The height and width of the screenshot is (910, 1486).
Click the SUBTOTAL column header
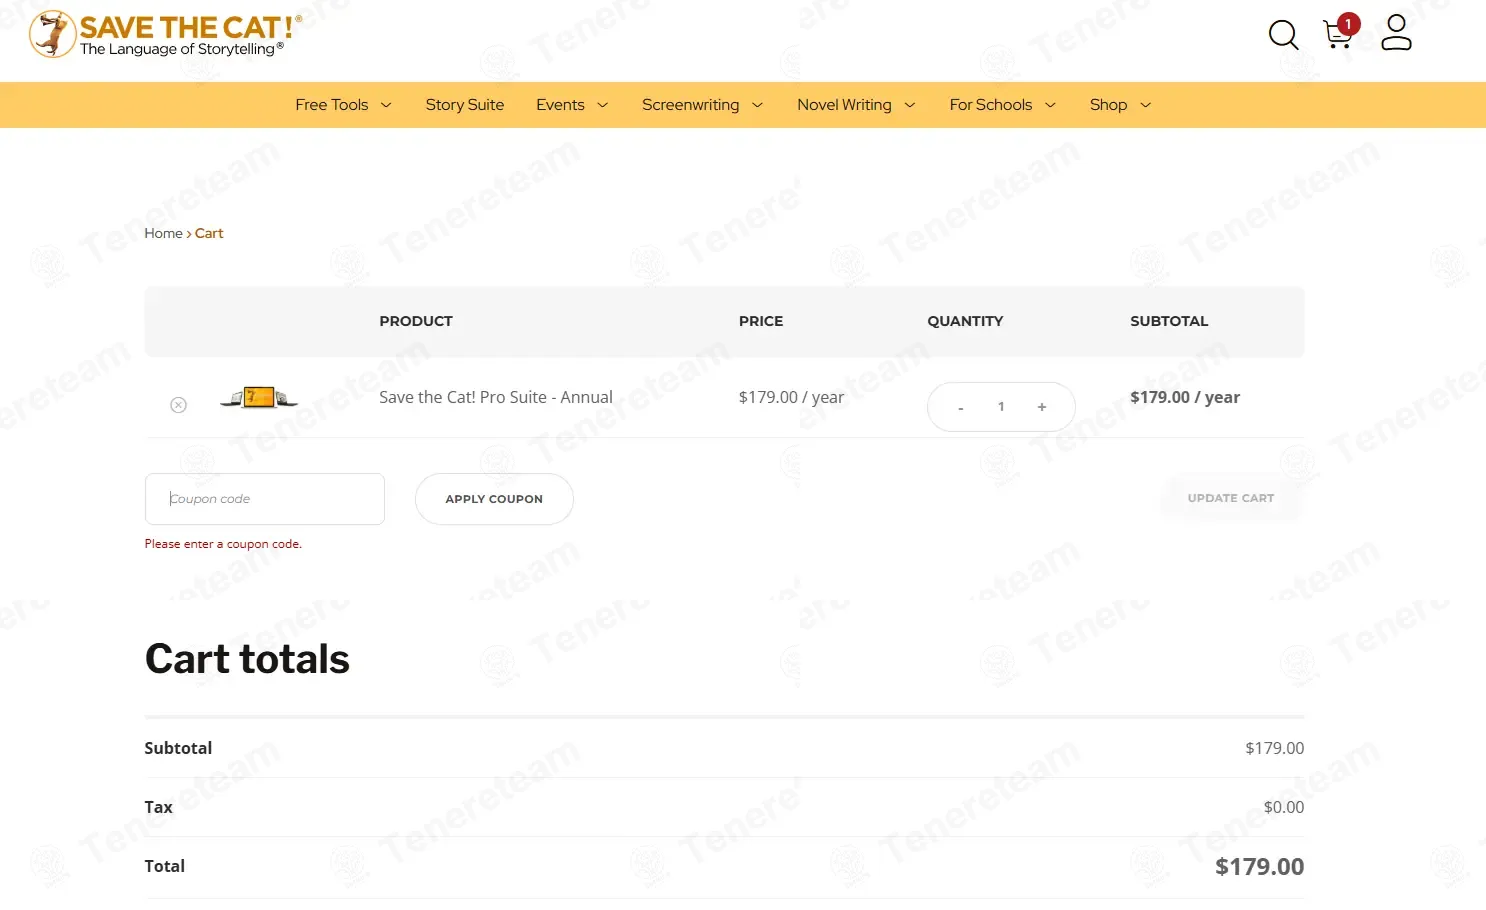[1169, 321]
